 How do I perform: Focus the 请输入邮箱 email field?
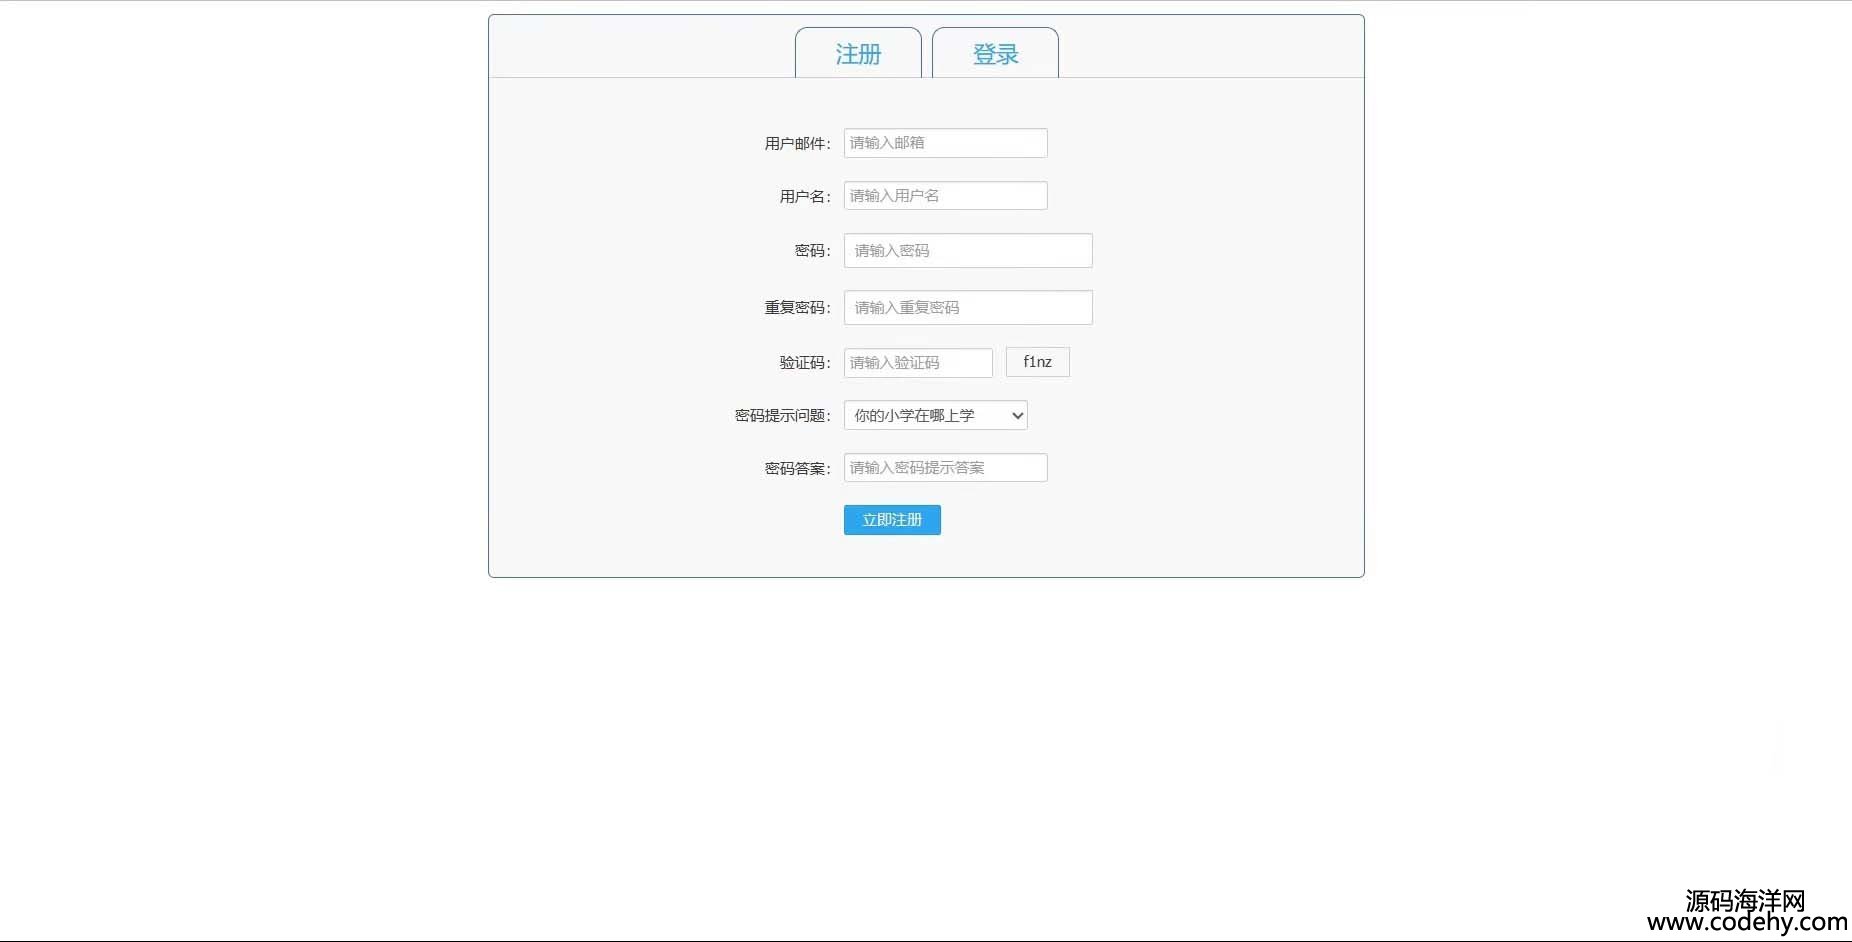tap(945, 143)
